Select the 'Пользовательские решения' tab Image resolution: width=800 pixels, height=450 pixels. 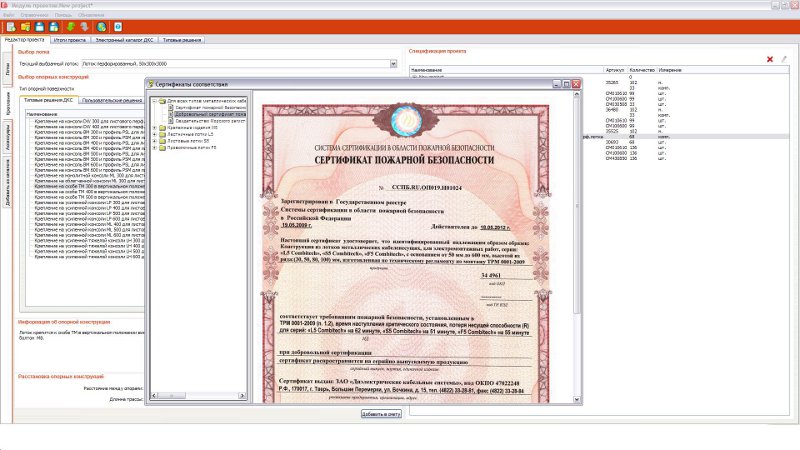pos(110,101)
